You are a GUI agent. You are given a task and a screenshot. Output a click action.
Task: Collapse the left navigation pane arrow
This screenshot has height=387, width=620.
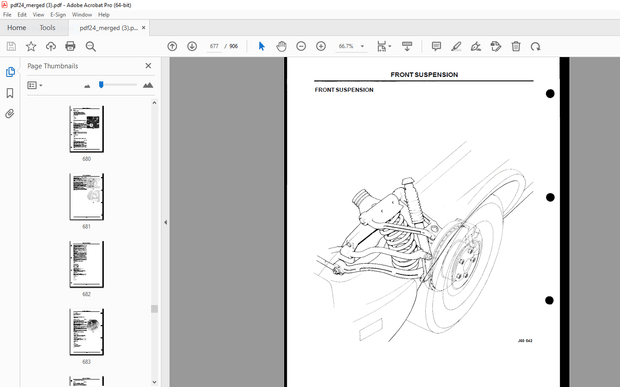click(x=165, y=222)
